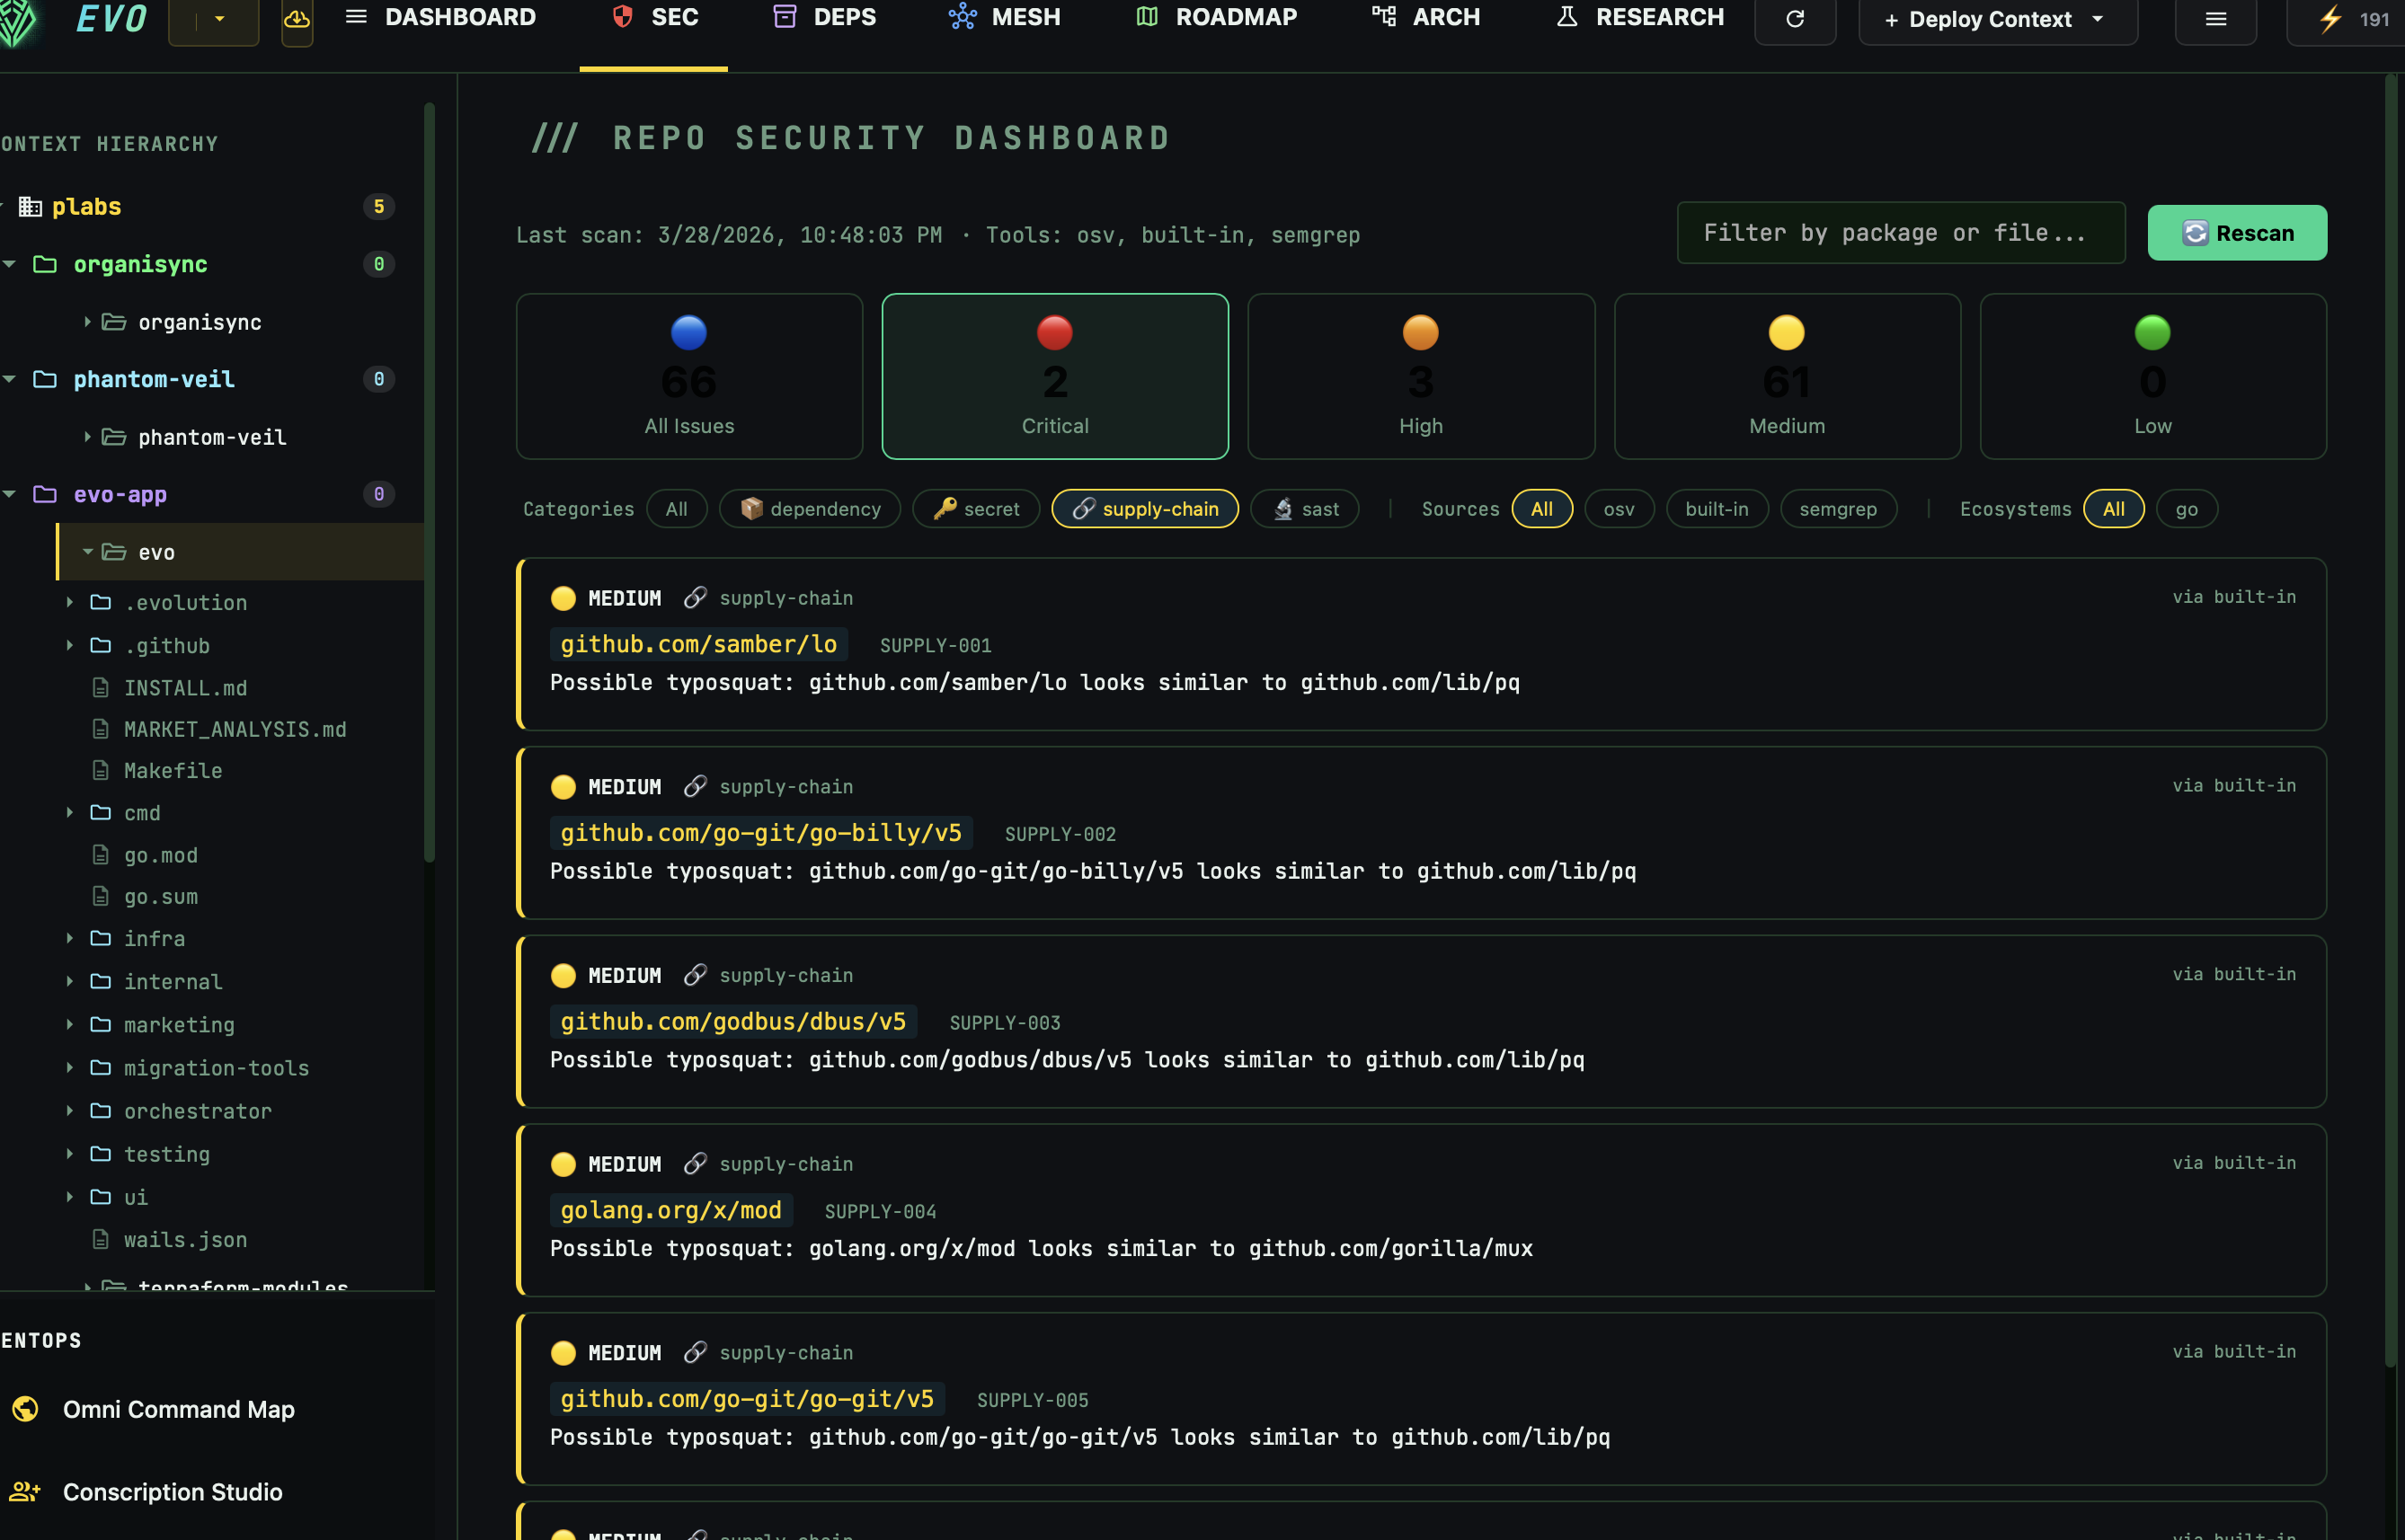This screenshot has height=1540, width=2405.
Task: Filter by dependency category
Action: (810, 509)
